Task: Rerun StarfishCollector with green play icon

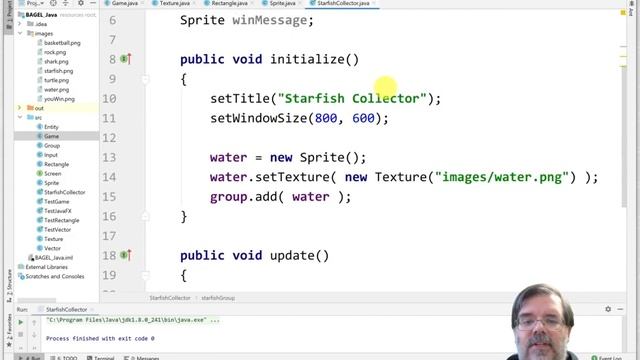Action: tap(20, 322)
